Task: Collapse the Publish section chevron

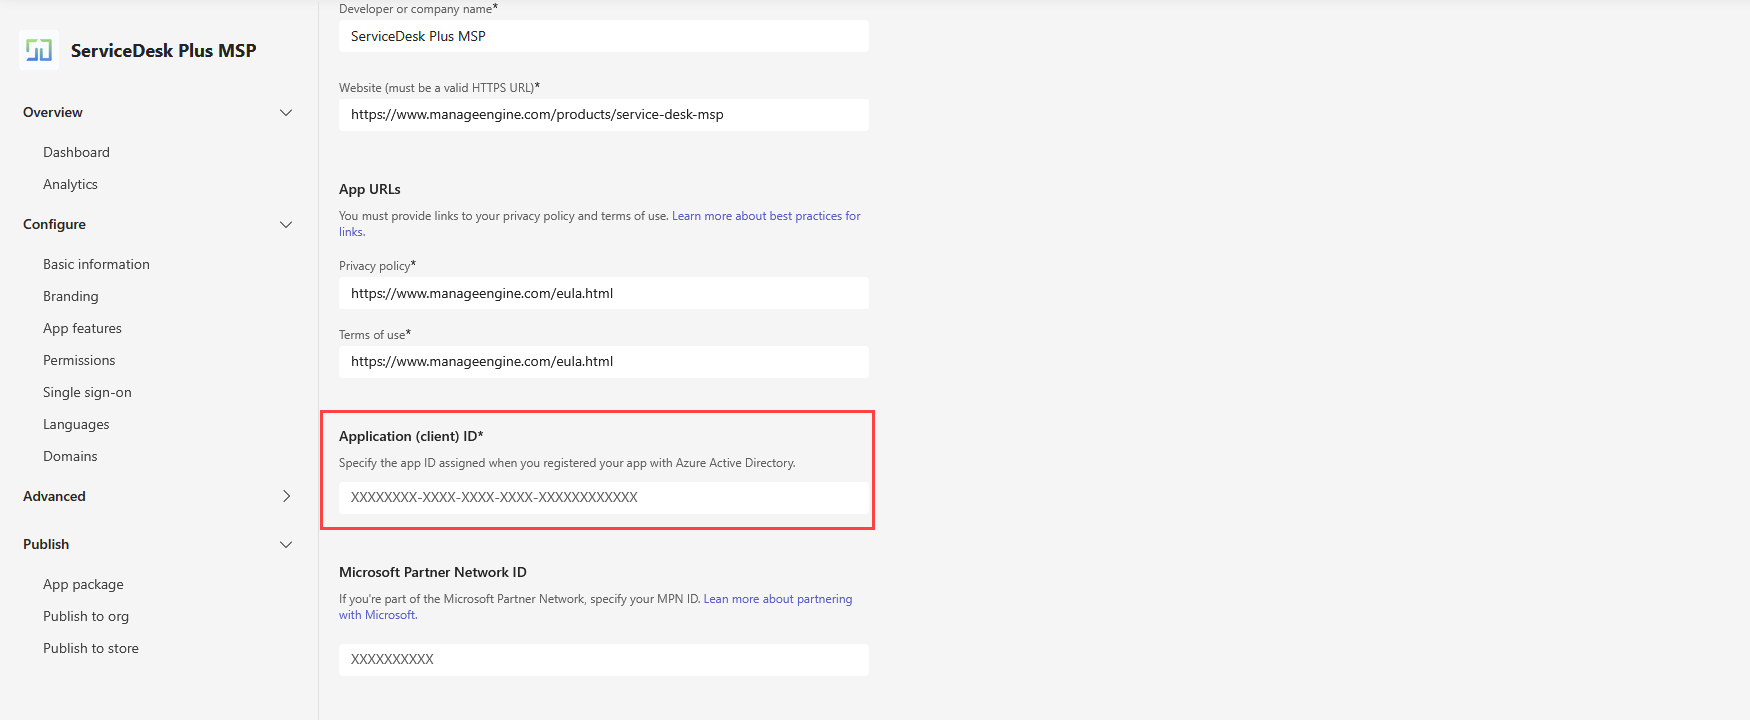Action: [x=286, y=545]
